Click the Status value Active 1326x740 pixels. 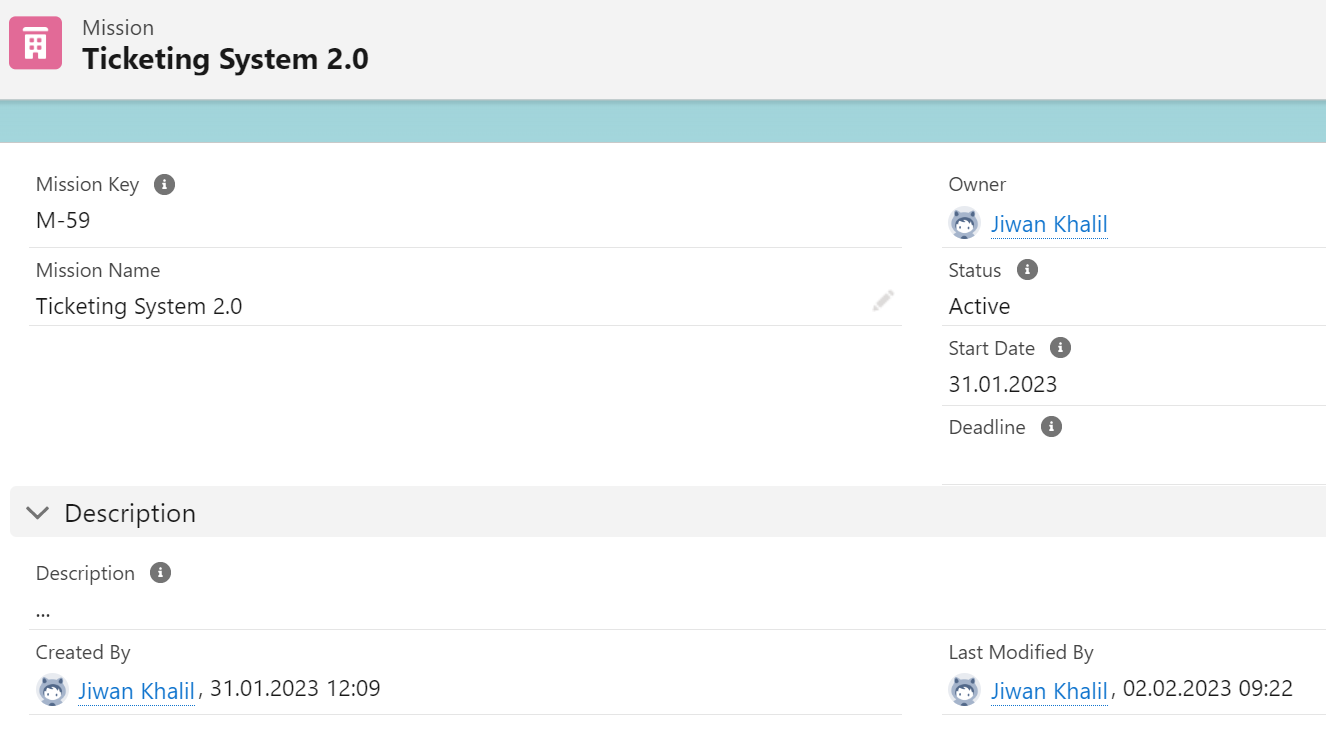(x=979, y=306)
